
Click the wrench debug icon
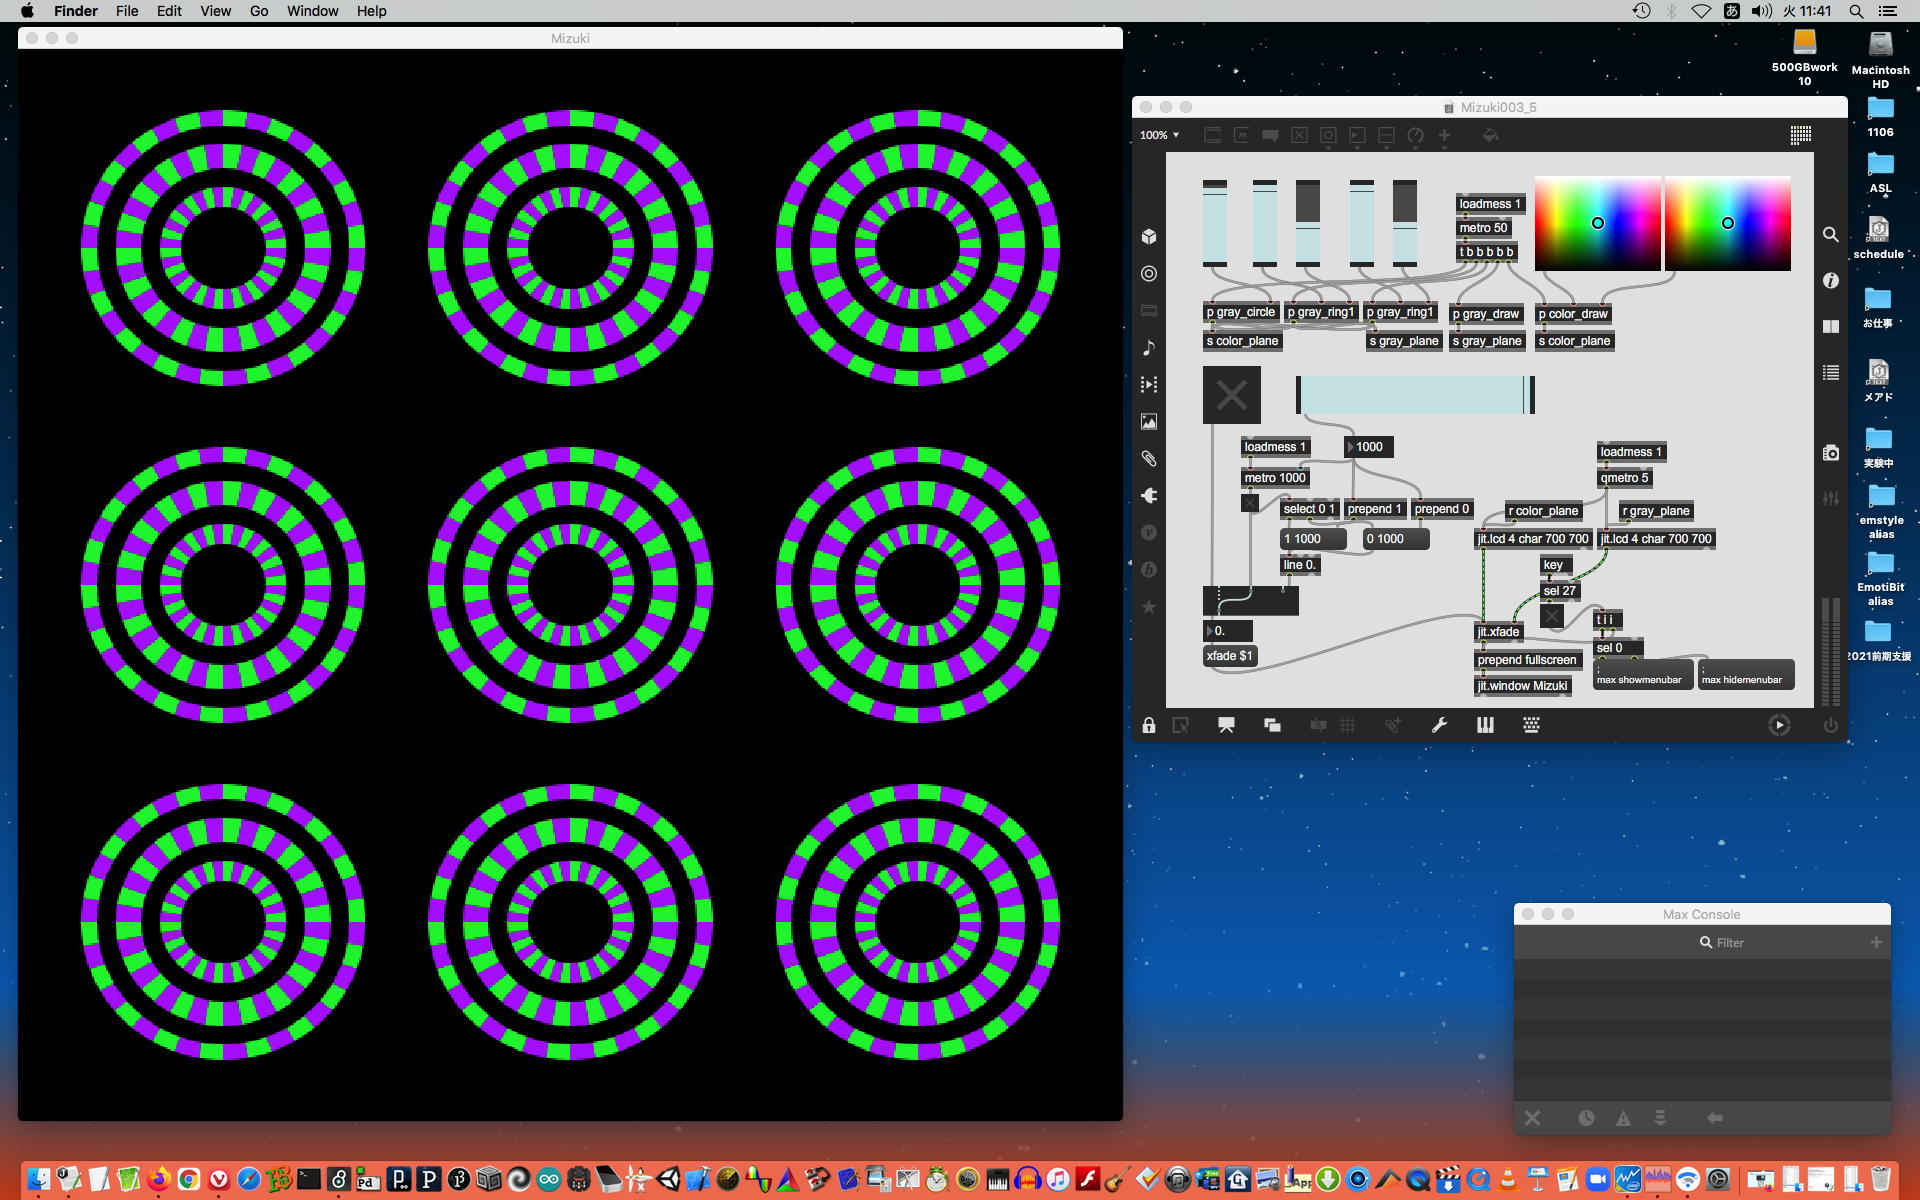tap(1439, 726)
